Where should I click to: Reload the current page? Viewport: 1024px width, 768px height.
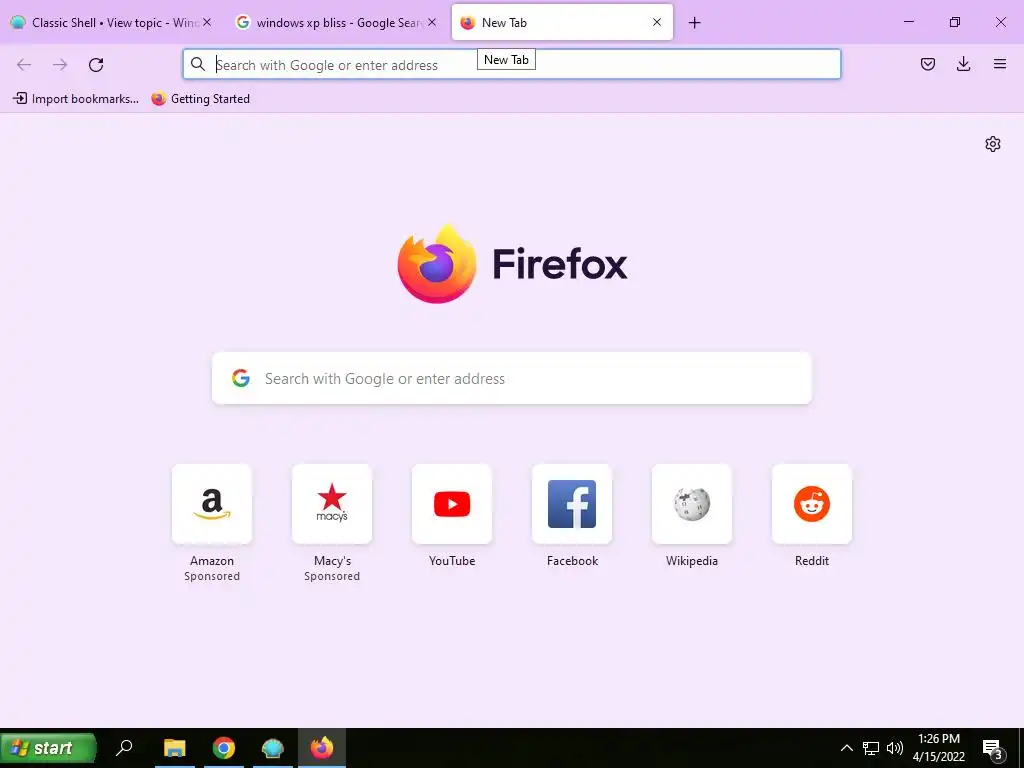click(96, 64)
